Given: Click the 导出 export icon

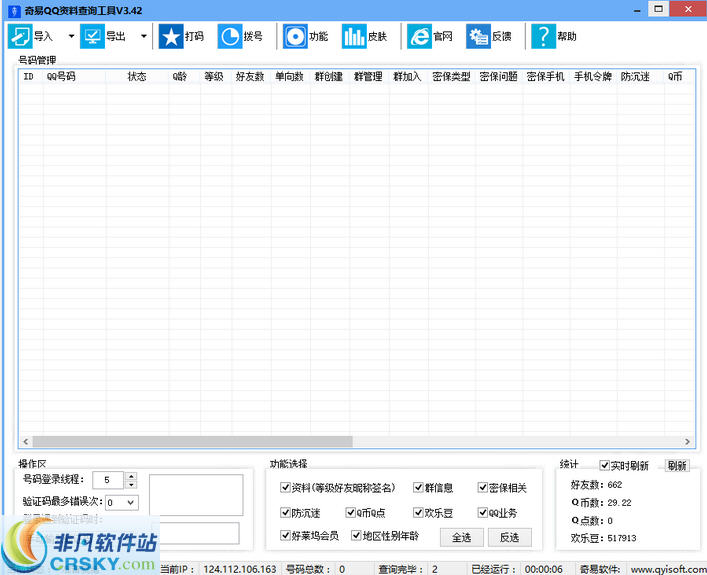Looking at the screenshot, I should (92, 36).
